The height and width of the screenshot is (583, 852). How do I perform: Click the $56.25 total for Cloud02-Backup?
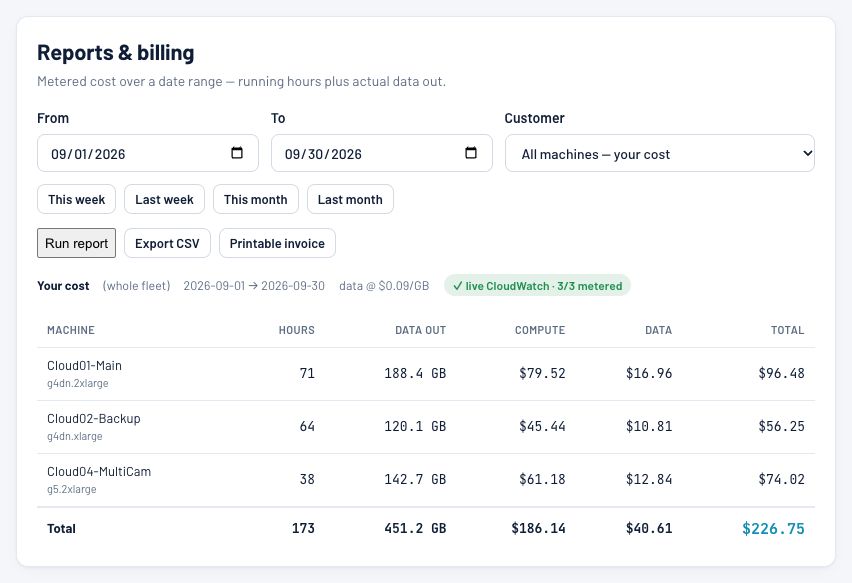coord(781,427)
